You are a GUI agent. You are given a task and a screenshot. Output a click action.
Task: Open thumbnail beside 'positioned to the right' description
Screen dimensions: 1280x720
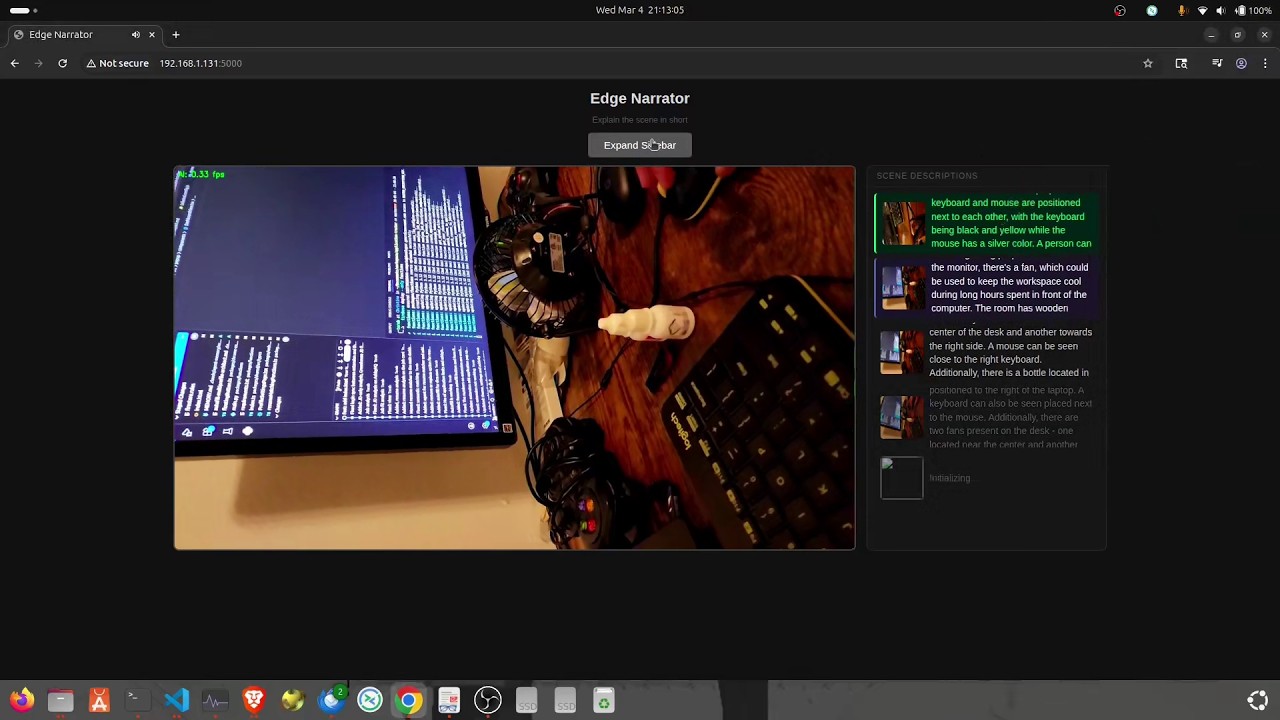tap(901, 417)
